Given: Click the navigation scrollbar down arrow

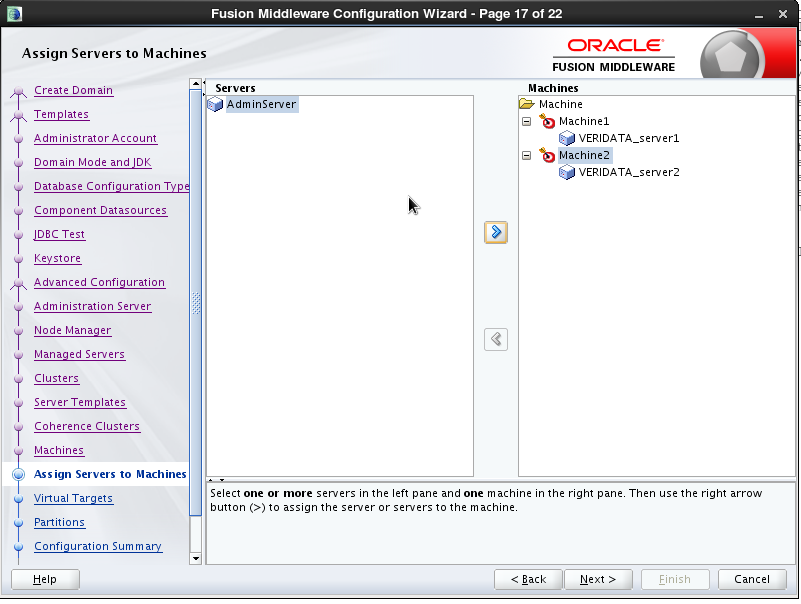Looking at the screenshot, I should pyautogui.click(x=196, y=559).
